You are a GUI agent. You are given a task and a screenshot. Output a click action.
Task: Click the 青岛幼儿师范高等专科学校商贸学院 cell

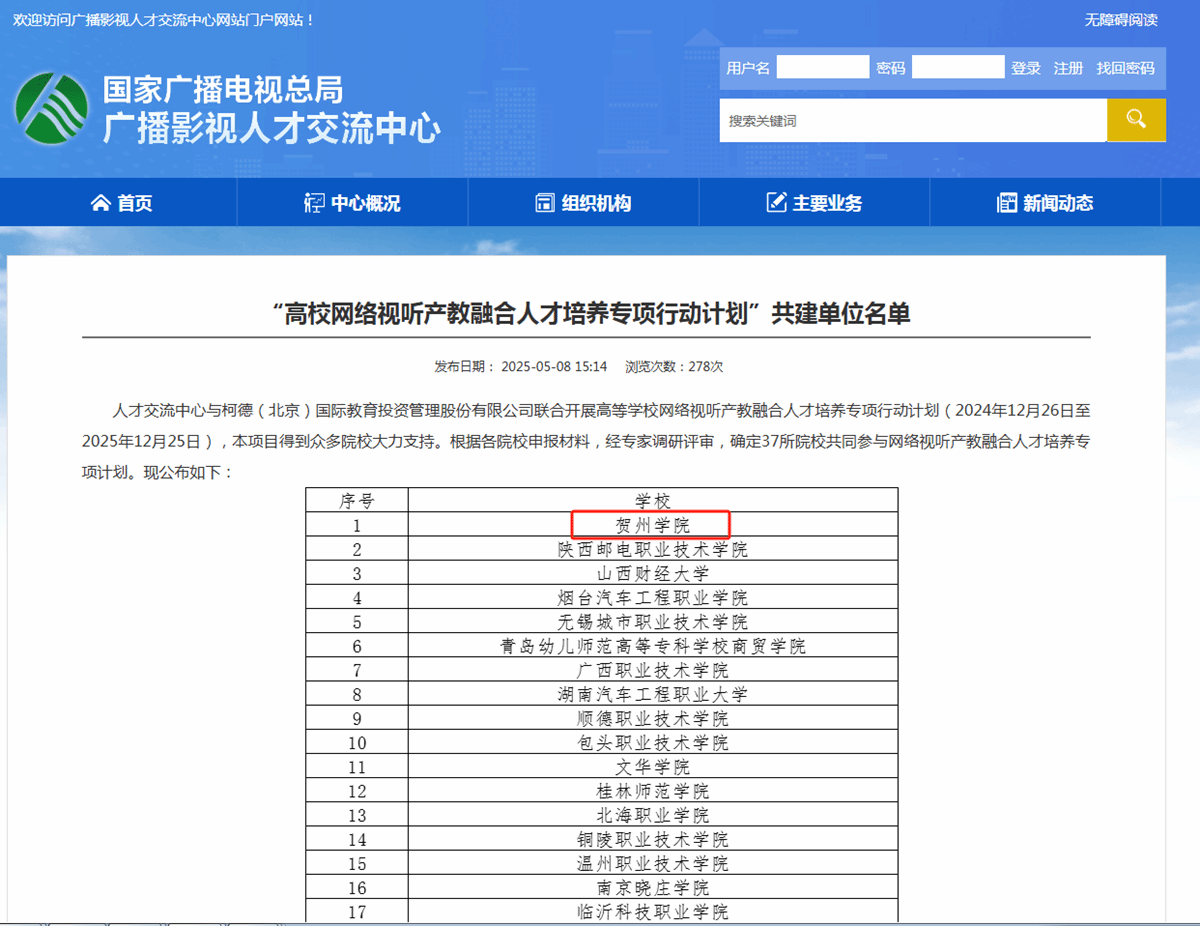click(x=653, y=646)
